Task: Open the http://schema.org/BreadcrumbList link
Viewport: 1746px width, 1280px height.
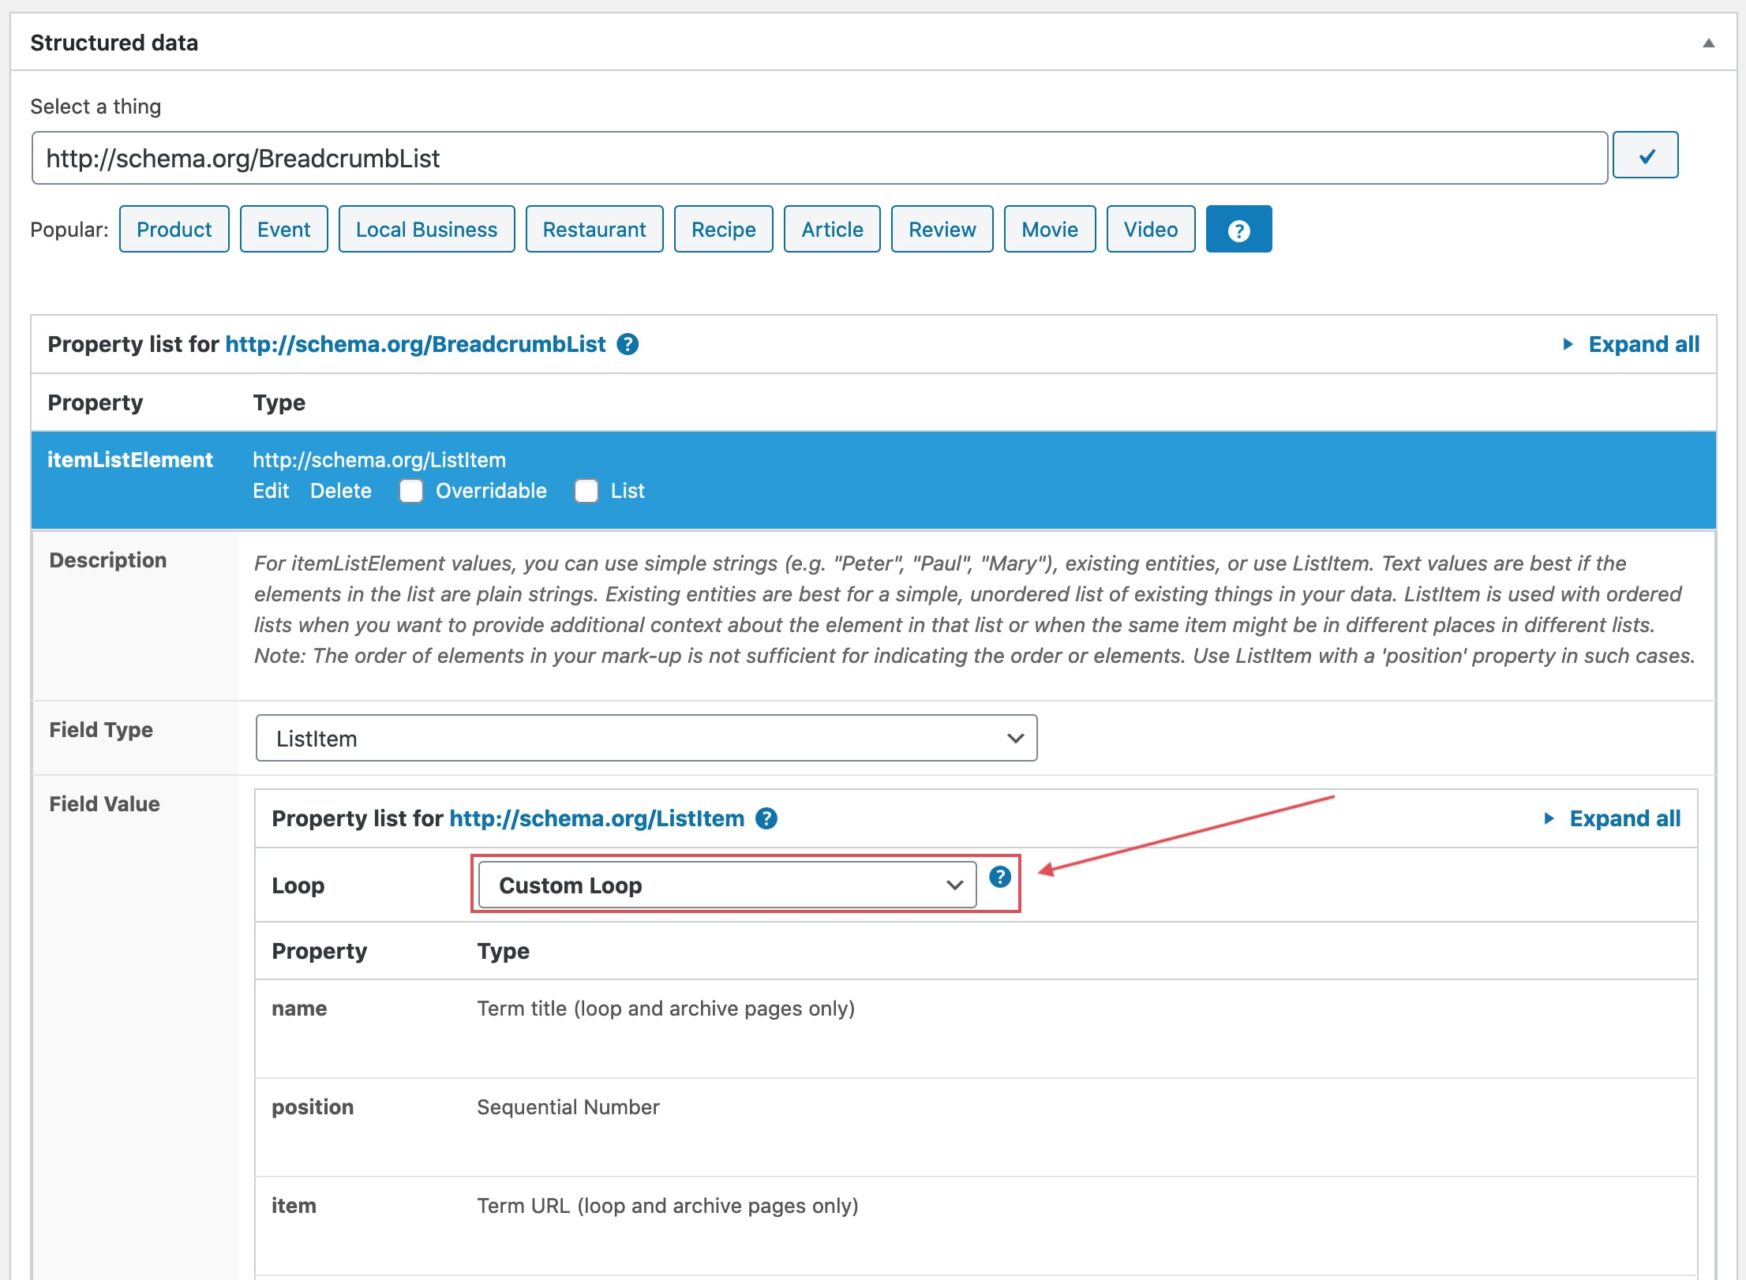Action: 416,344
